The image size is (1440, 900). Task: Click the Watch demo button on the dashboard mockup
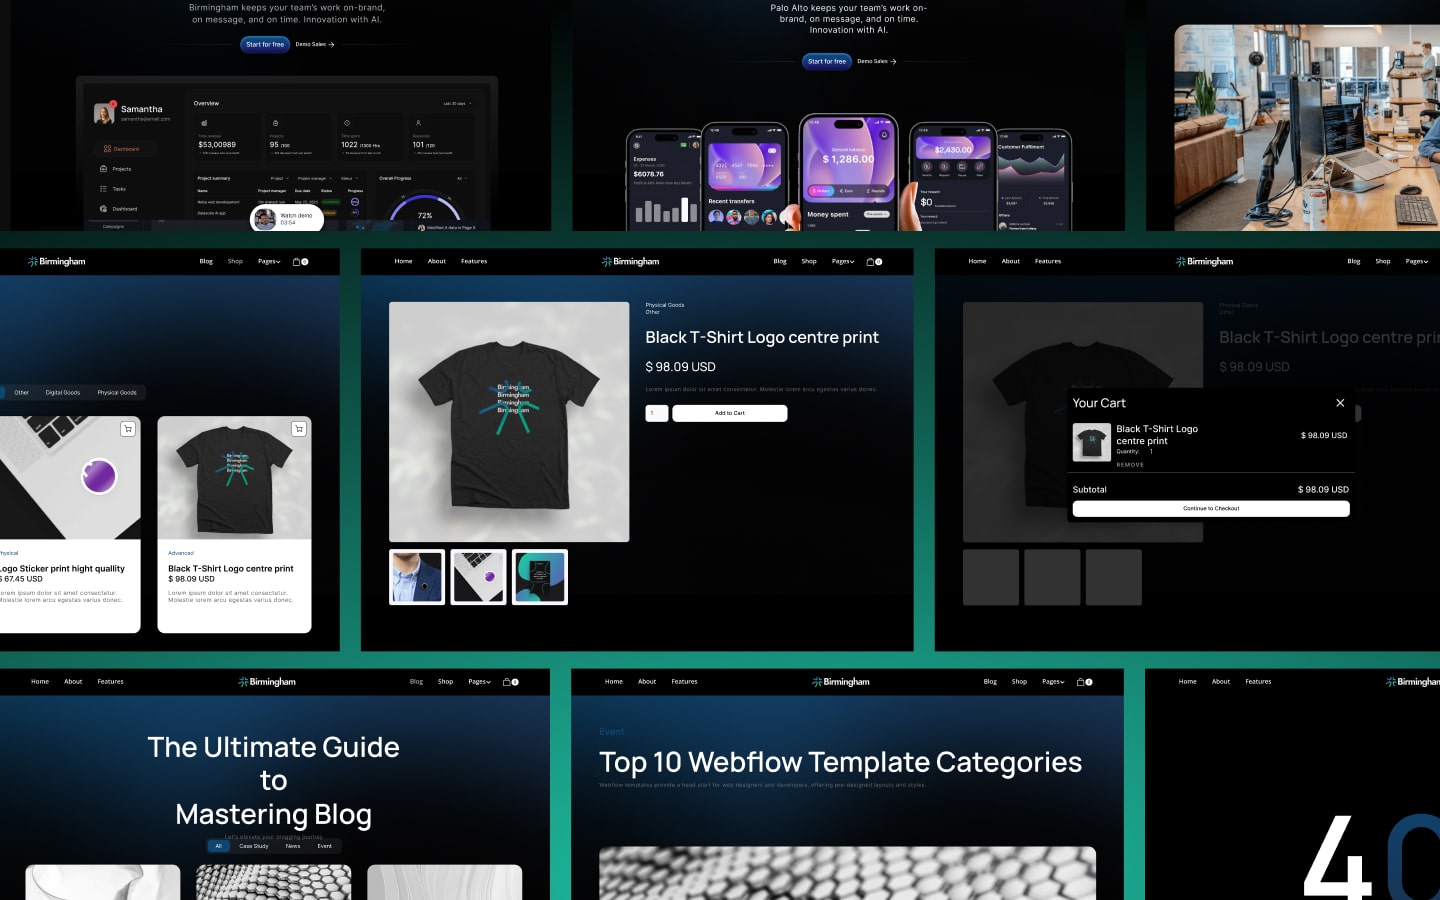(x=287, y=218)
